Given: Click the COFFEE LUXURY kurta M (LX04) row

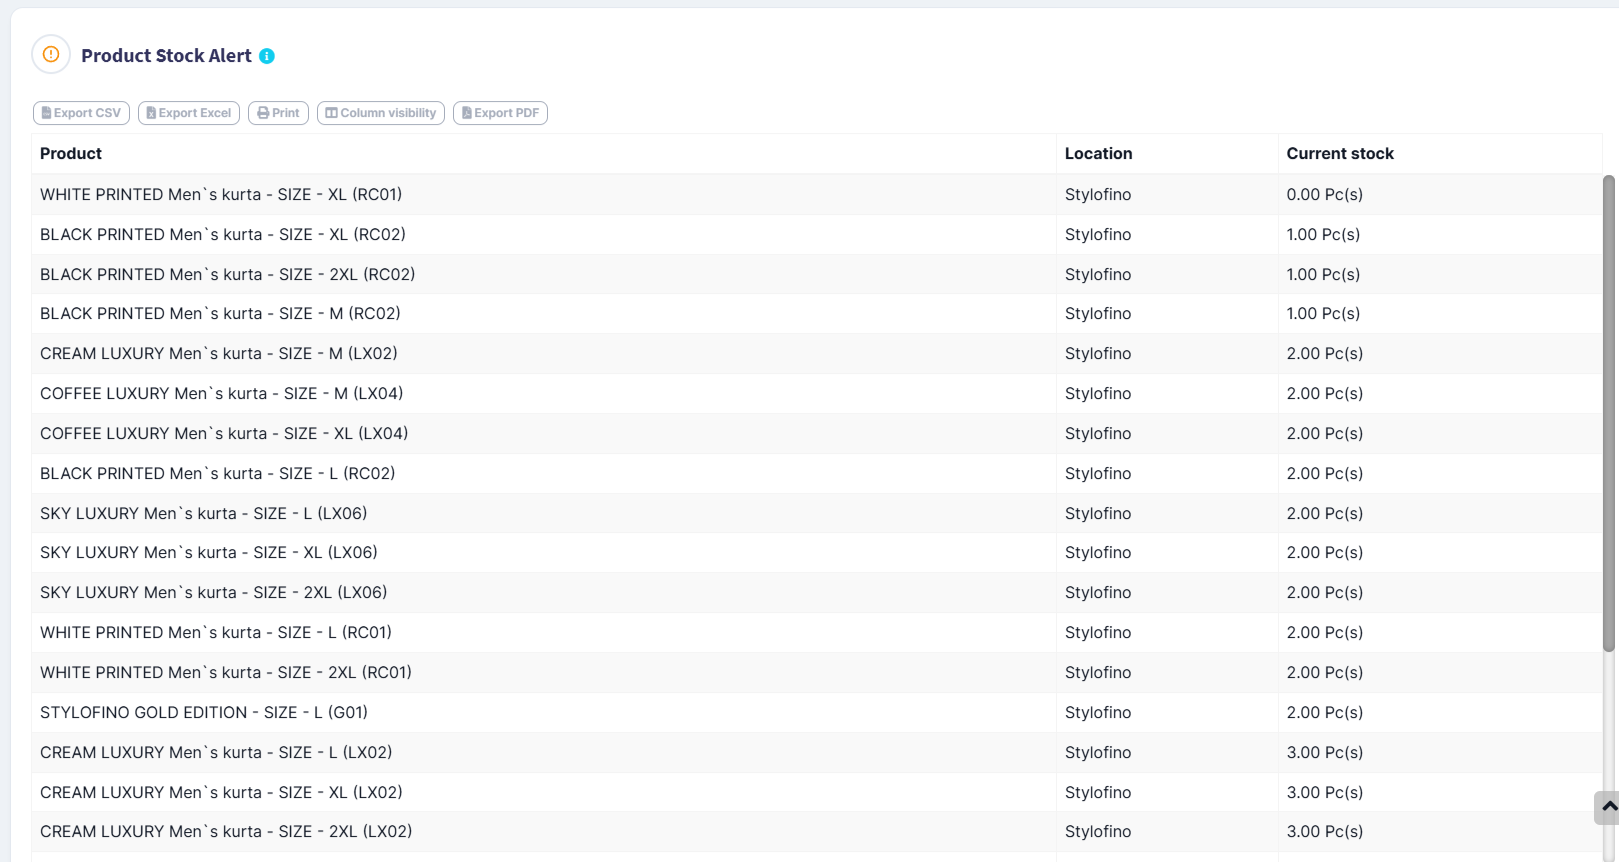Looking at the screenshot, I should tap(222, 394).
